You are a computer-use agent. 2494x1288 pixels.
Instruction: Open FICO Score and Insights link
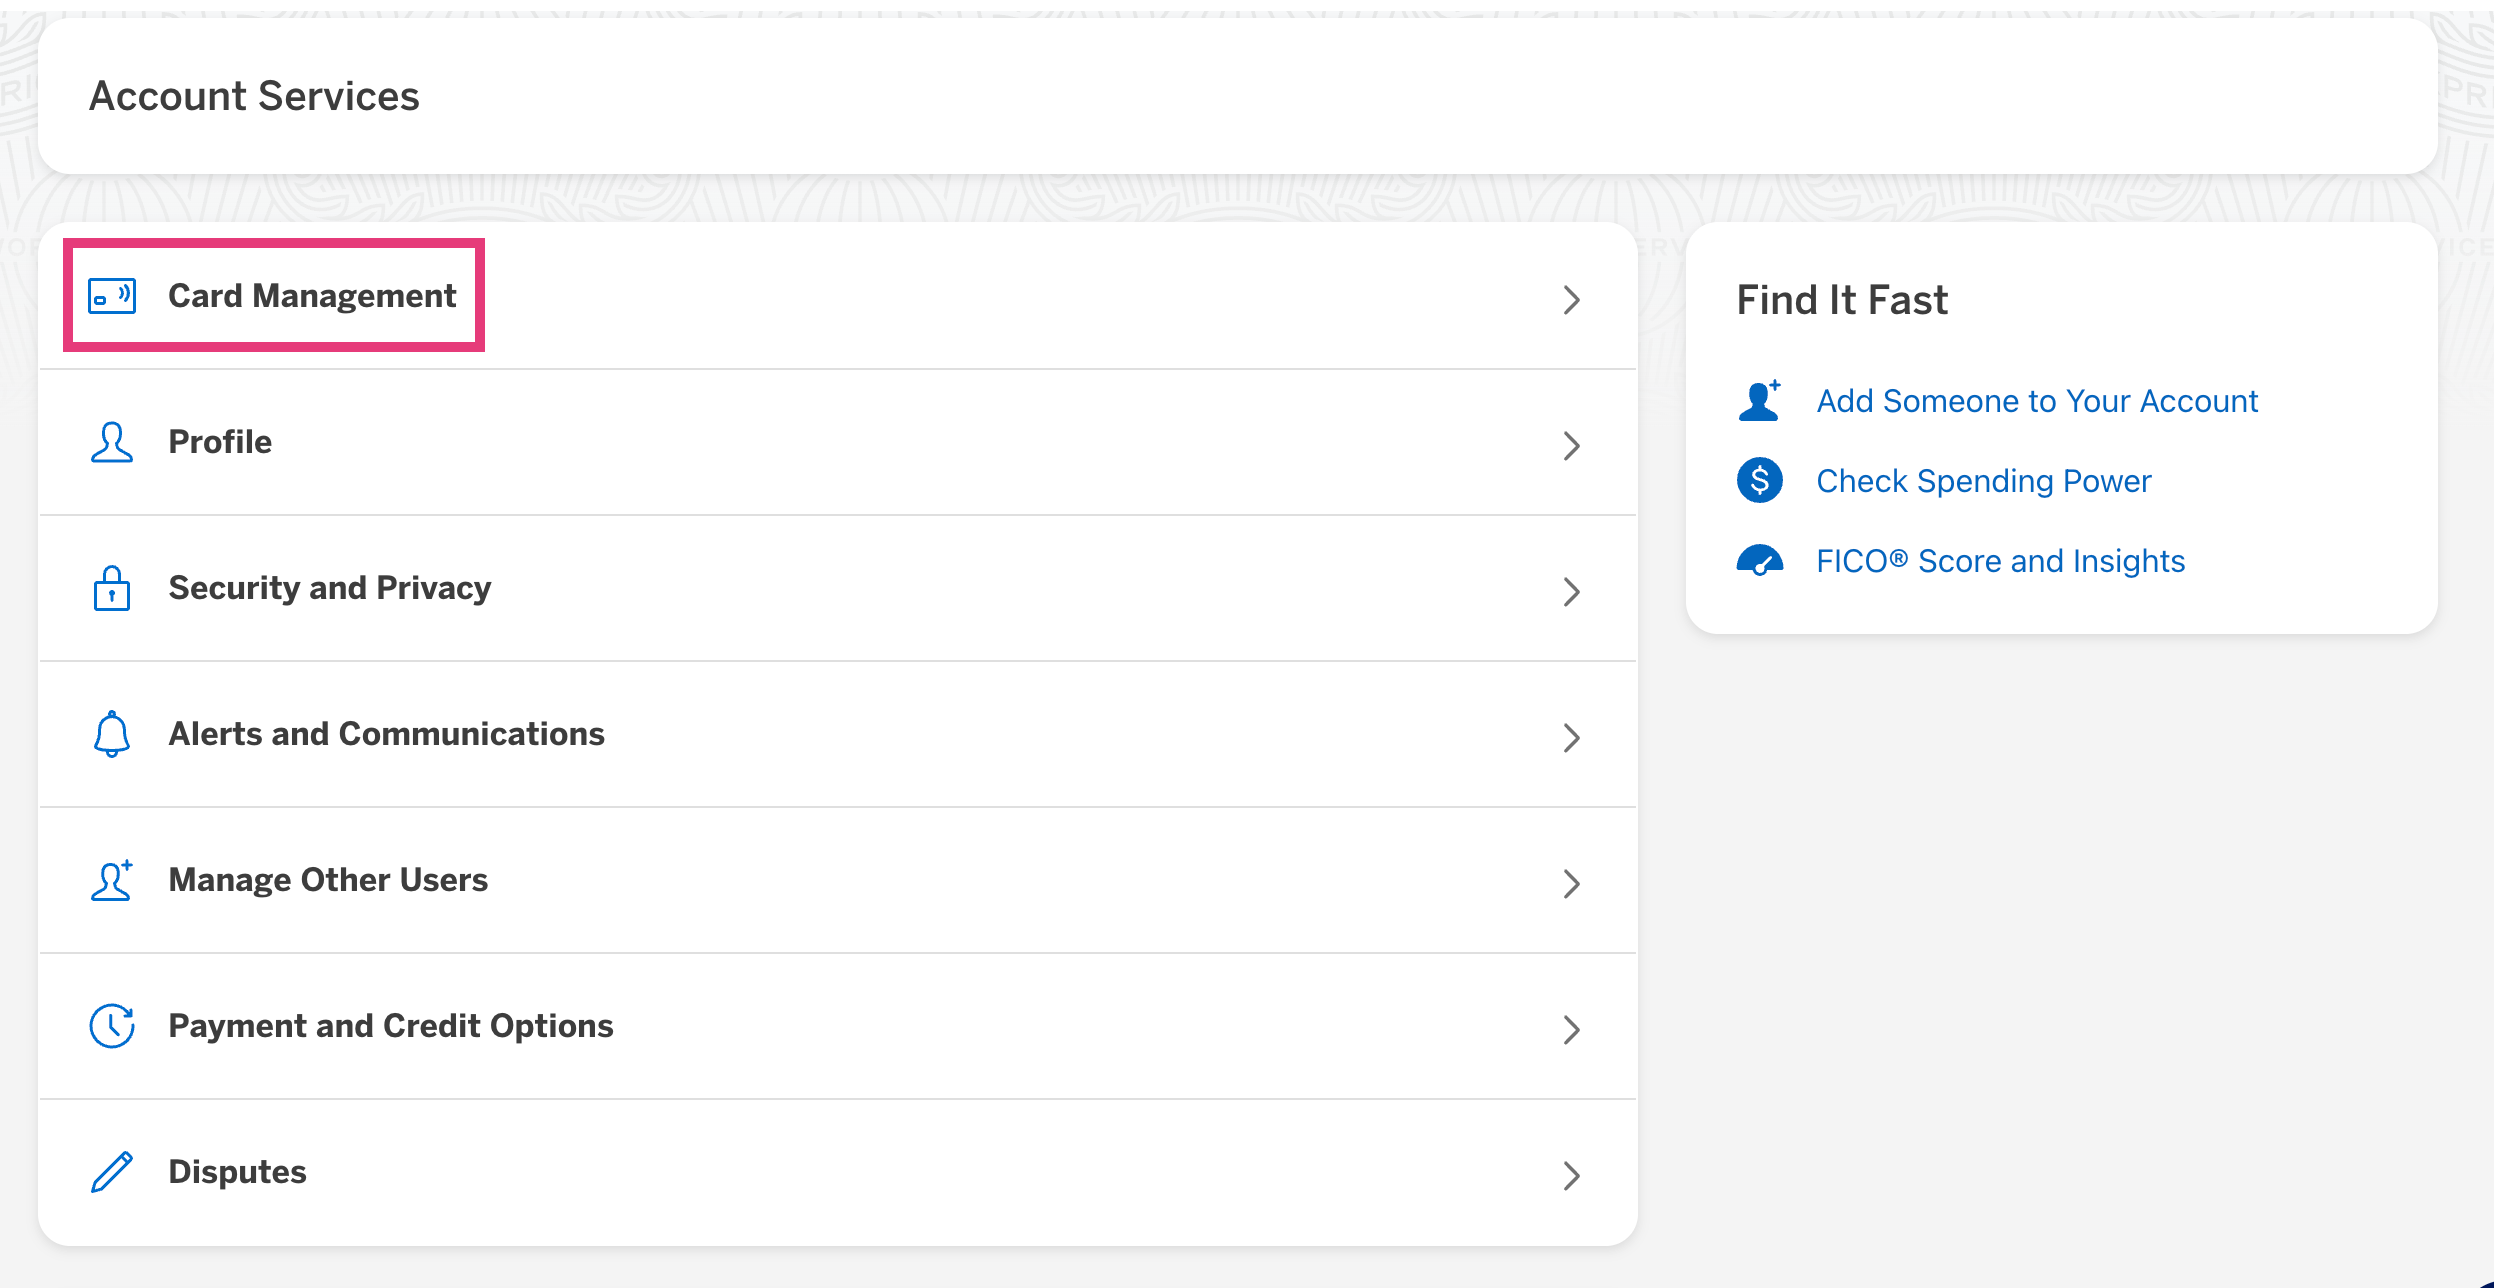click(x=2000, y=561)
